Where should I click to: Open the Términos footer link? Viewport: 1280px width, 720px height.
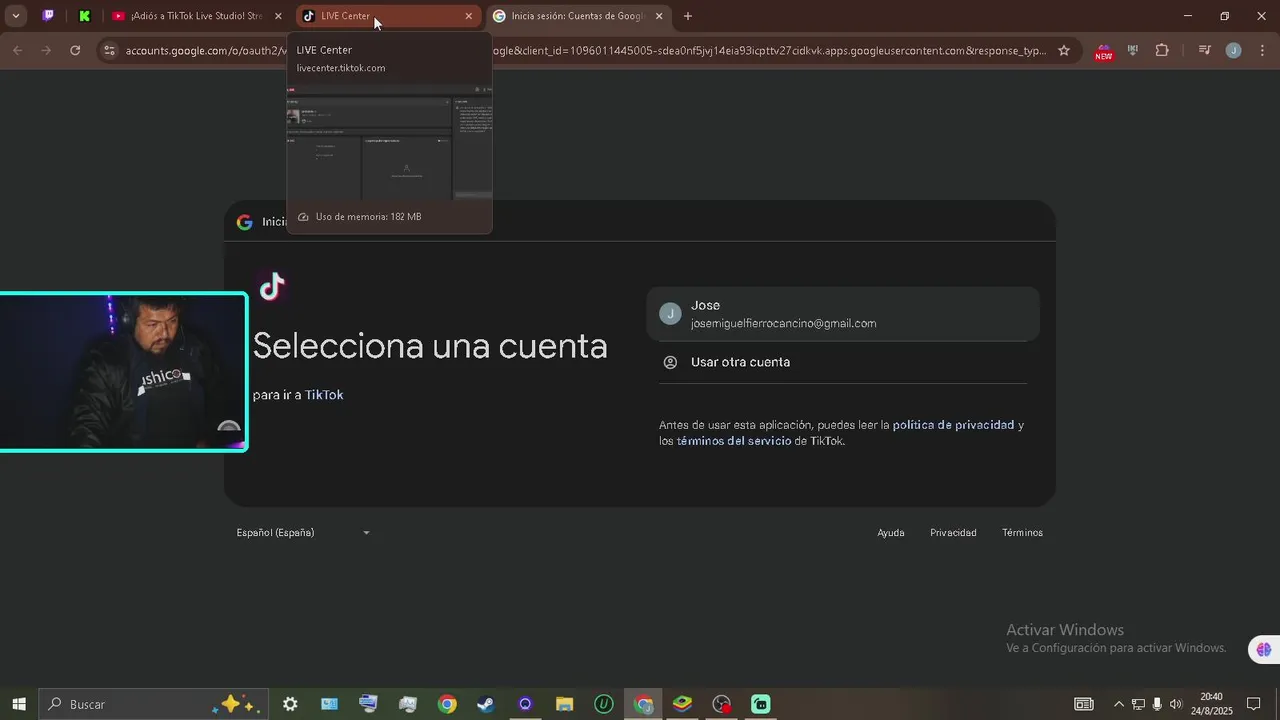[1022, 533]
